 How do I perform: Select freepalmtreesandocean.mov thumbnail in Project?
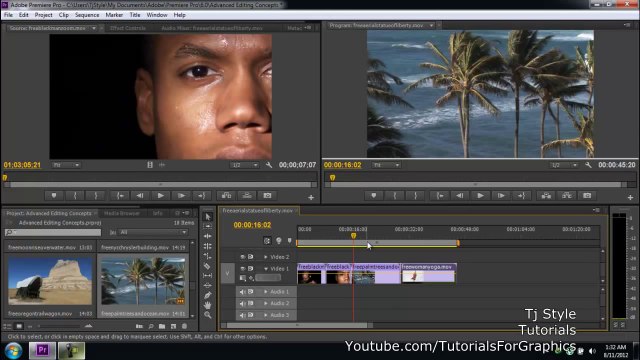click(x=143, y=281)
